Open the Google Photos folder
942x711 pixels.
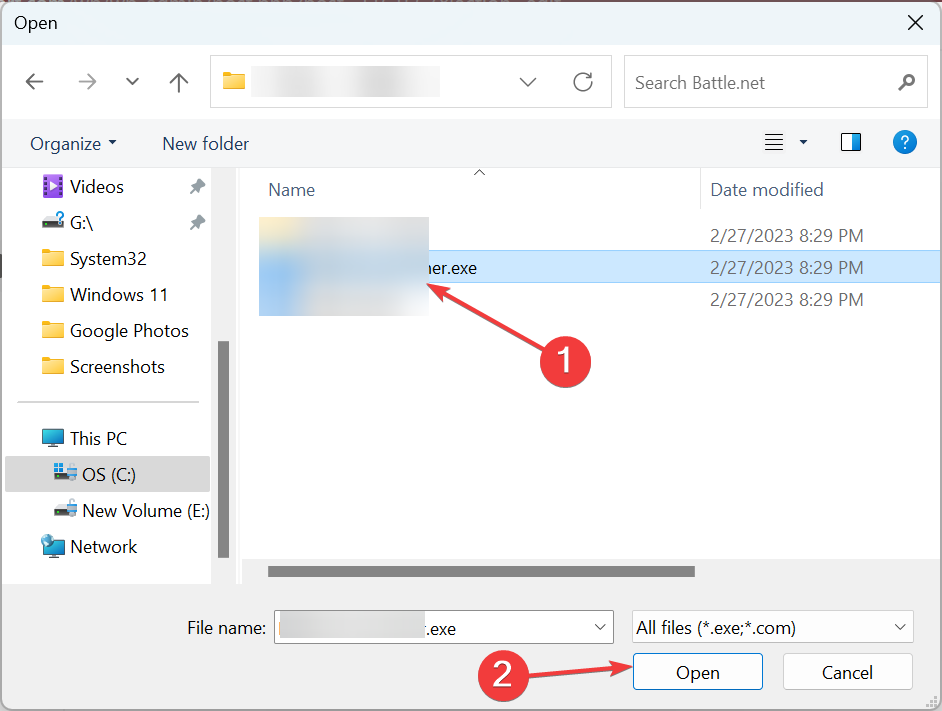click(129, 331)
